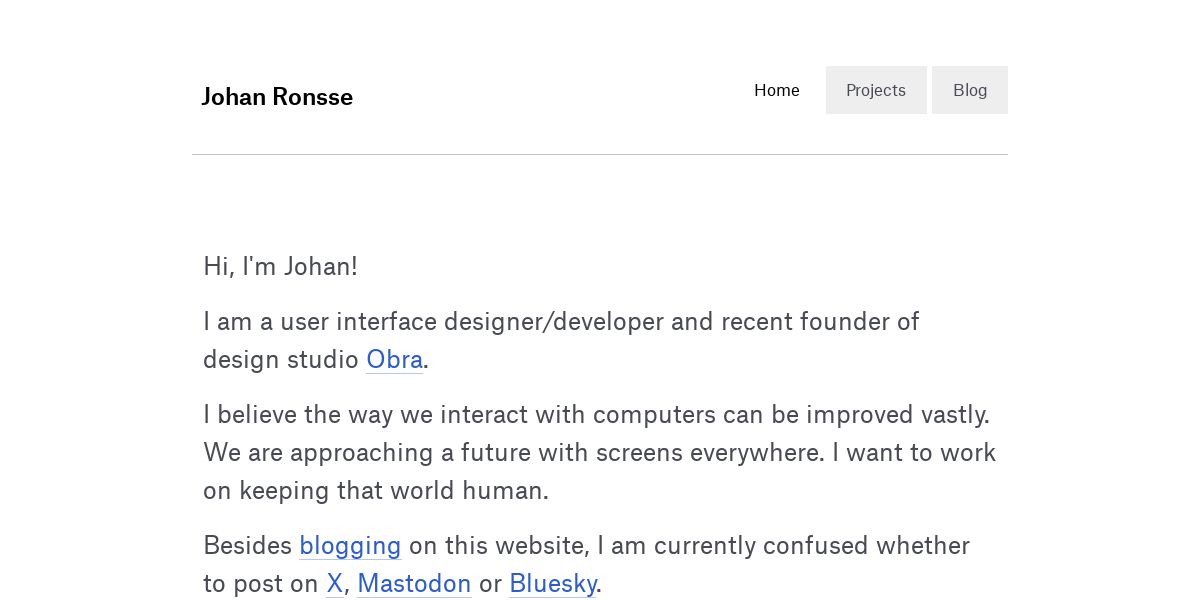Screen dimensions: 1200x600
Task: Open the Obra design studio link
Action: coord(394,359)
